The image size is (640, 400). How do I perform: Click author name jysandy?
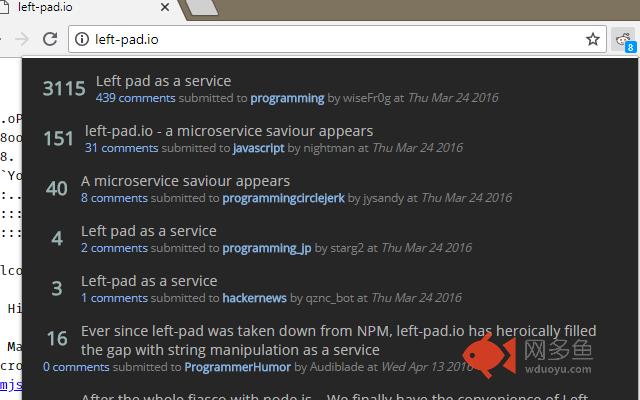pos(383,198)
